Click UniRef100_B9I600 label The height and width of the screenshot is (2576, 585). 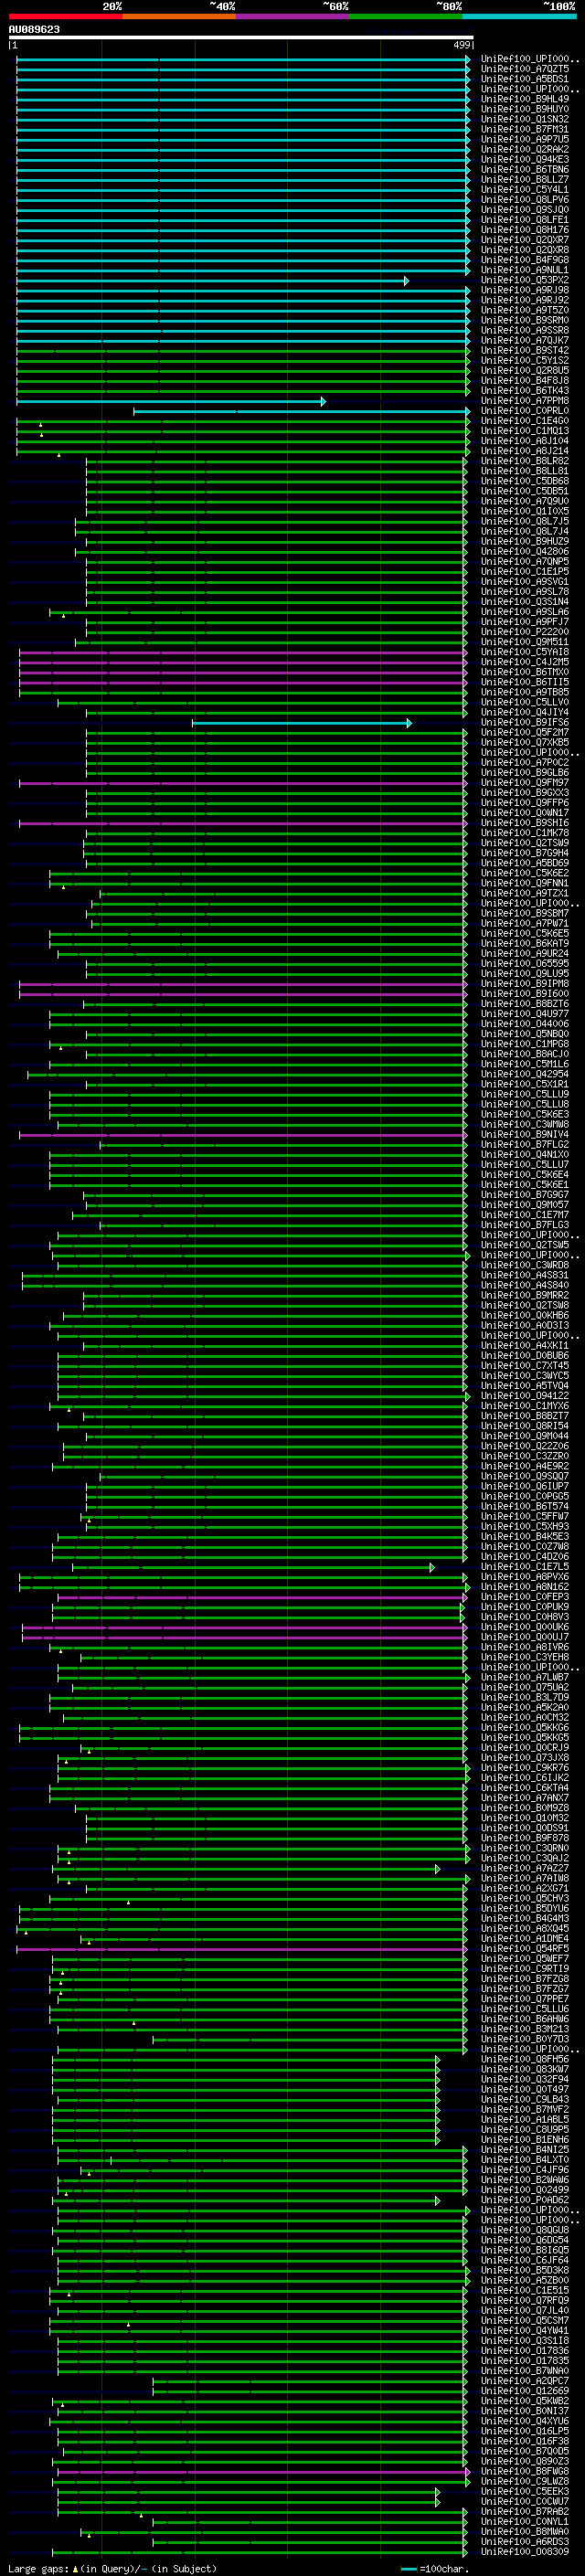pyautogui.click(x=525, y=994)
